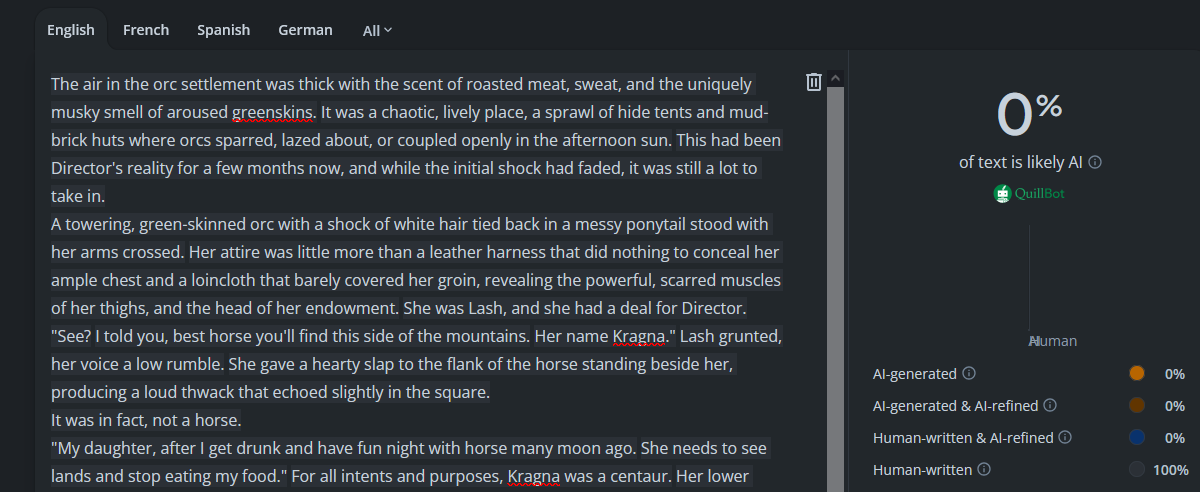
Task: Delete text with the trash can icon
Action: [814, 82]
